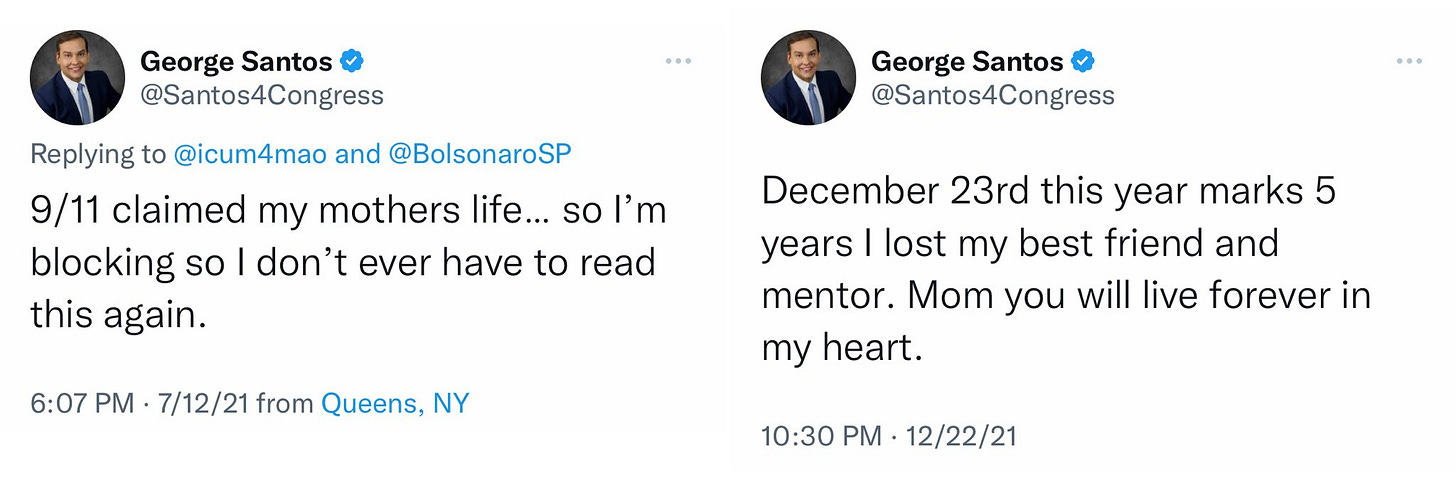
Task: Open the left tweet's three-dot menu
Action: pos(678,62)
